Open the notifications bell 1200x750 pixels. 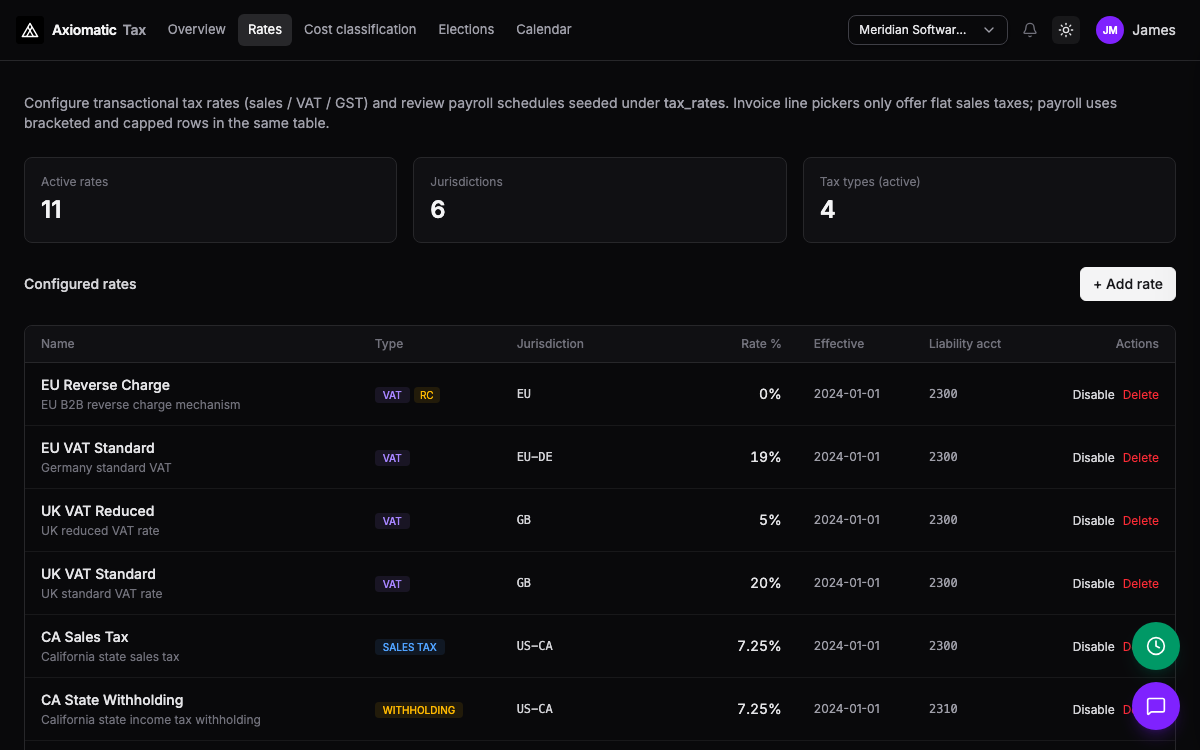[1030, 30]
